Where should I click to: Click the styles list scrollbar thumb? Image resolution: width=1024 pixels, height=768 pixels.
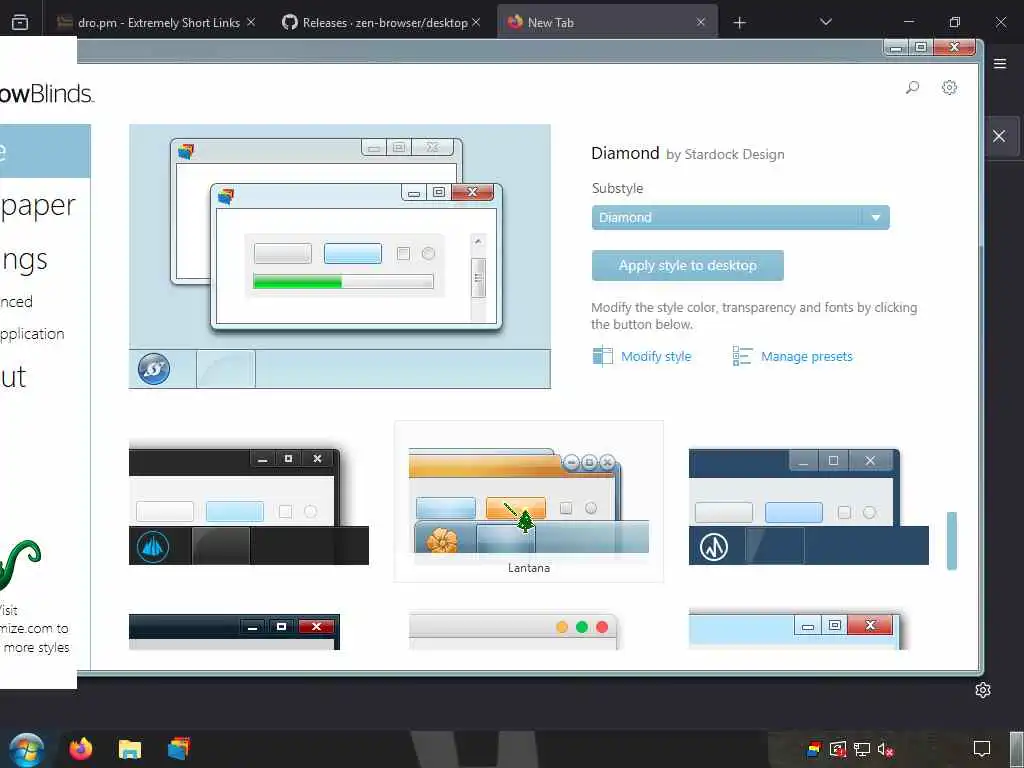[952, 541]
